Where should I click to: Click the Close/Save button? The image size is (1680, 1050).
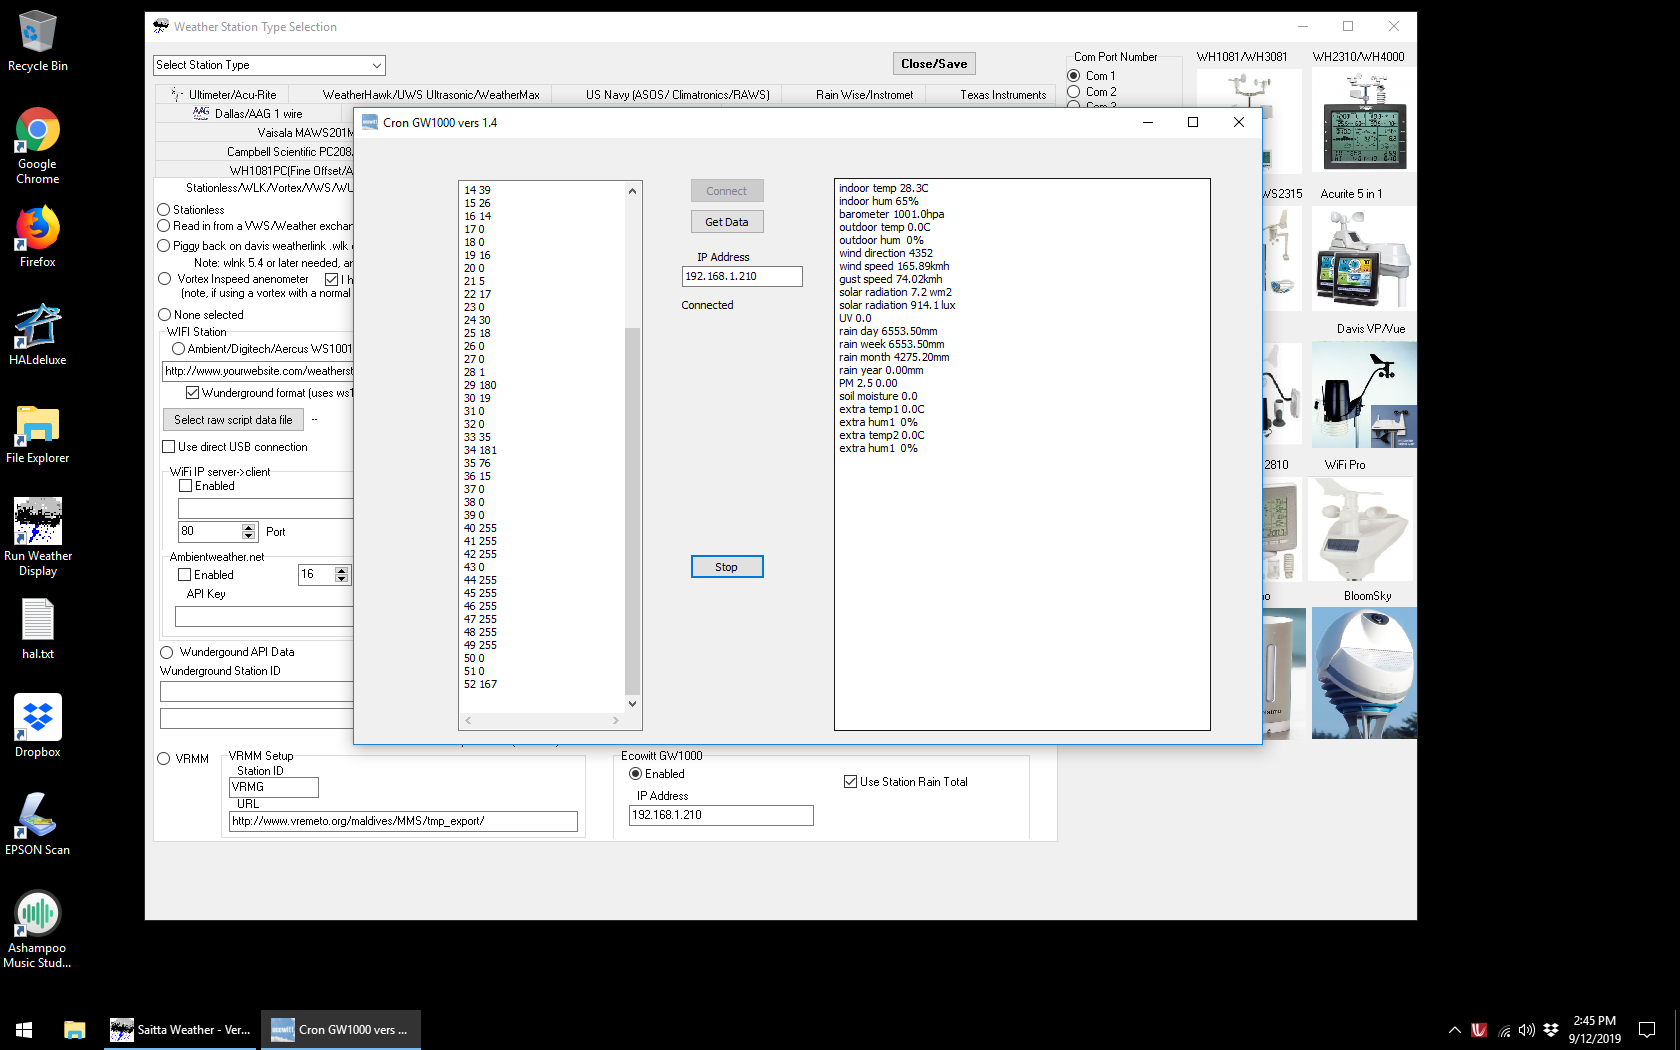coord(934,64)
